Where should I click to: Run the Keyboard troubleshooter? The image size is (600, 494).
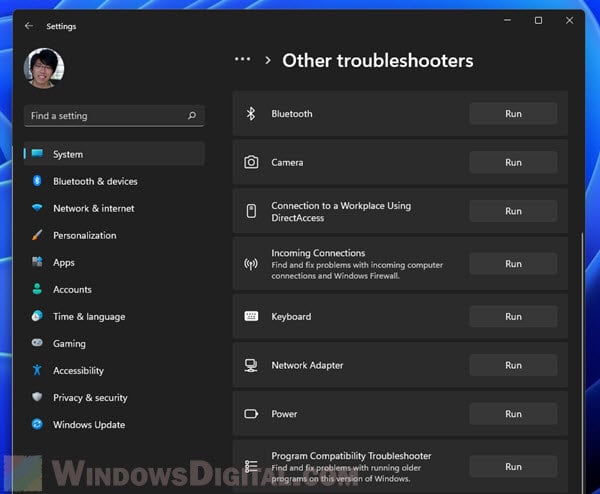point(513,316)
